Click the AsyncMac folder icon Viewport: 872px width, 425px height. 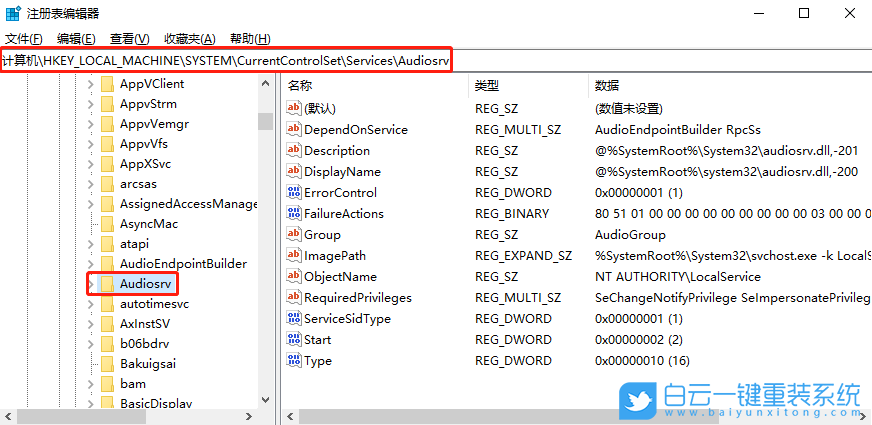107,224
